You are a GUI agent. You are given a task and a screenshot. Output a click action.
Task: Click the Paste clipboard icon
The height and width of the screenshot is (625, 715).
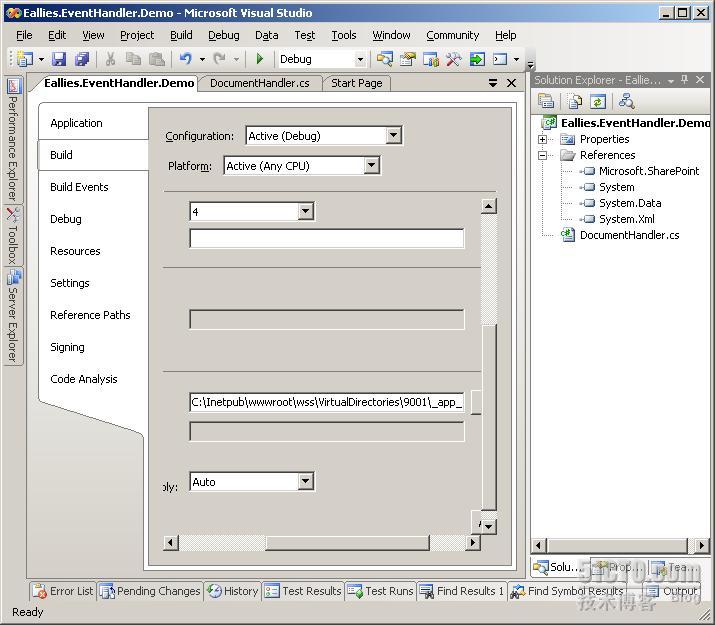point(156,59)
